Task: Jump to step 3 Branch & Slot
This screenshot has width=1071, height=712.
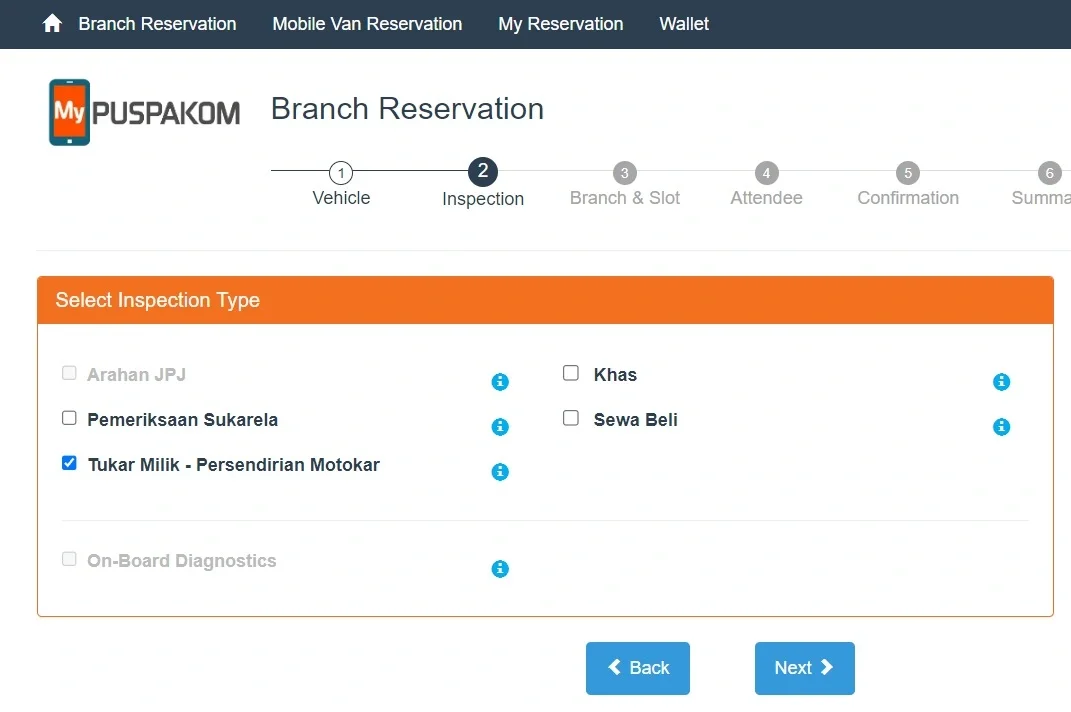Action: (624, 173)
